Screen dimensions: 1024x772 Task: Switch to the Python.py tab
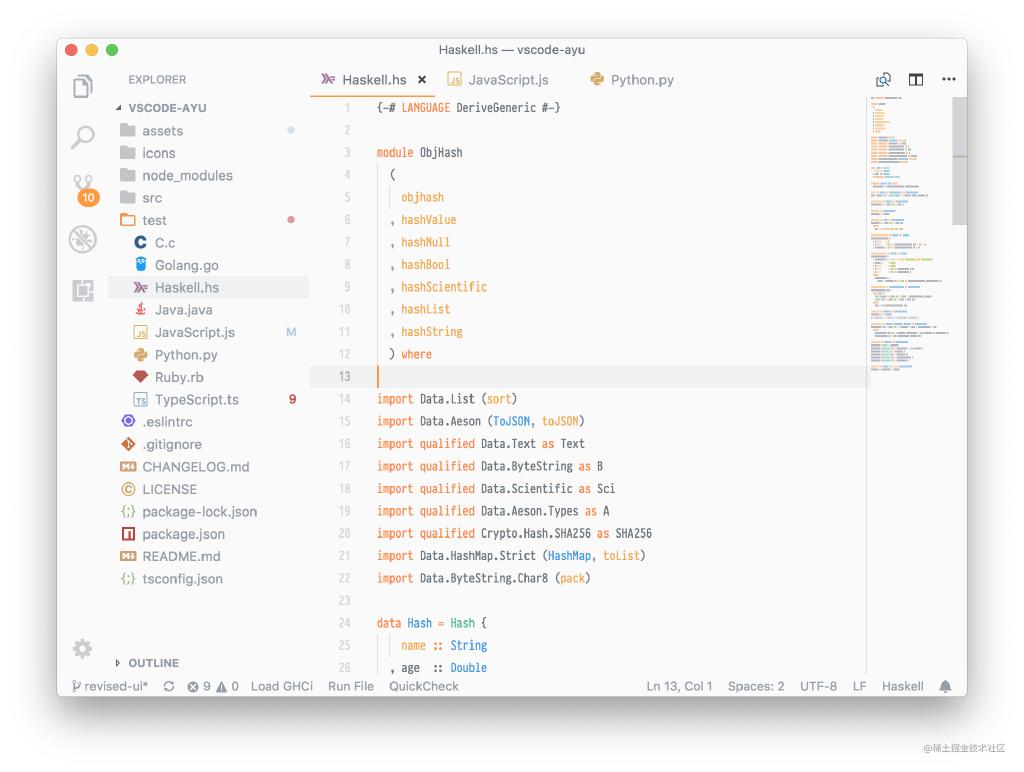click(x=641, y=80)
